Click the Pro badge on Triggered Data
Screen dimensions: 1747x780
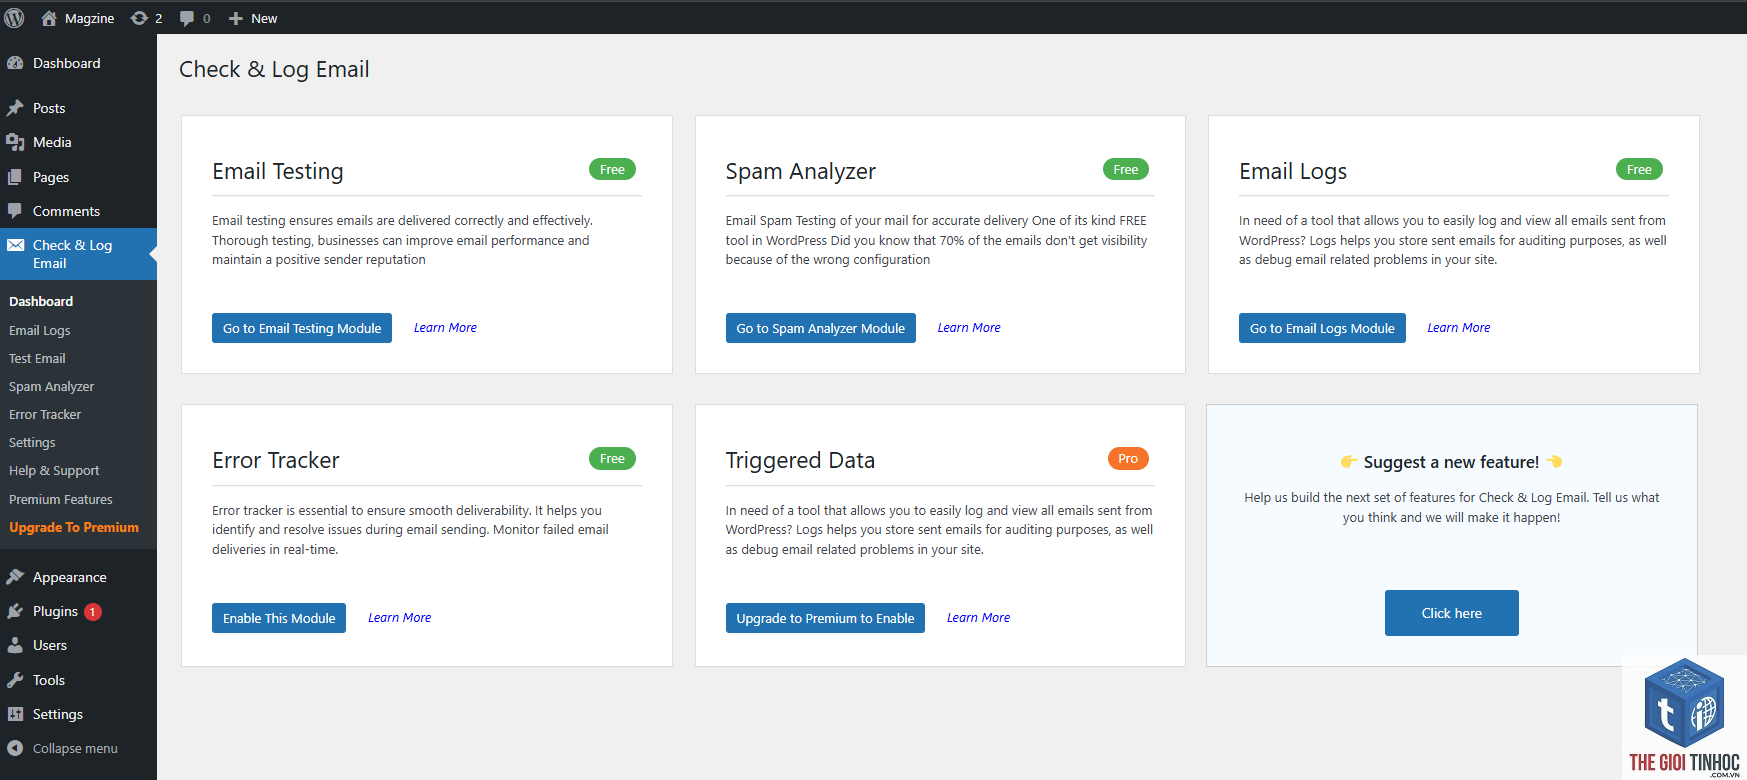click(x=1128, y=458)
